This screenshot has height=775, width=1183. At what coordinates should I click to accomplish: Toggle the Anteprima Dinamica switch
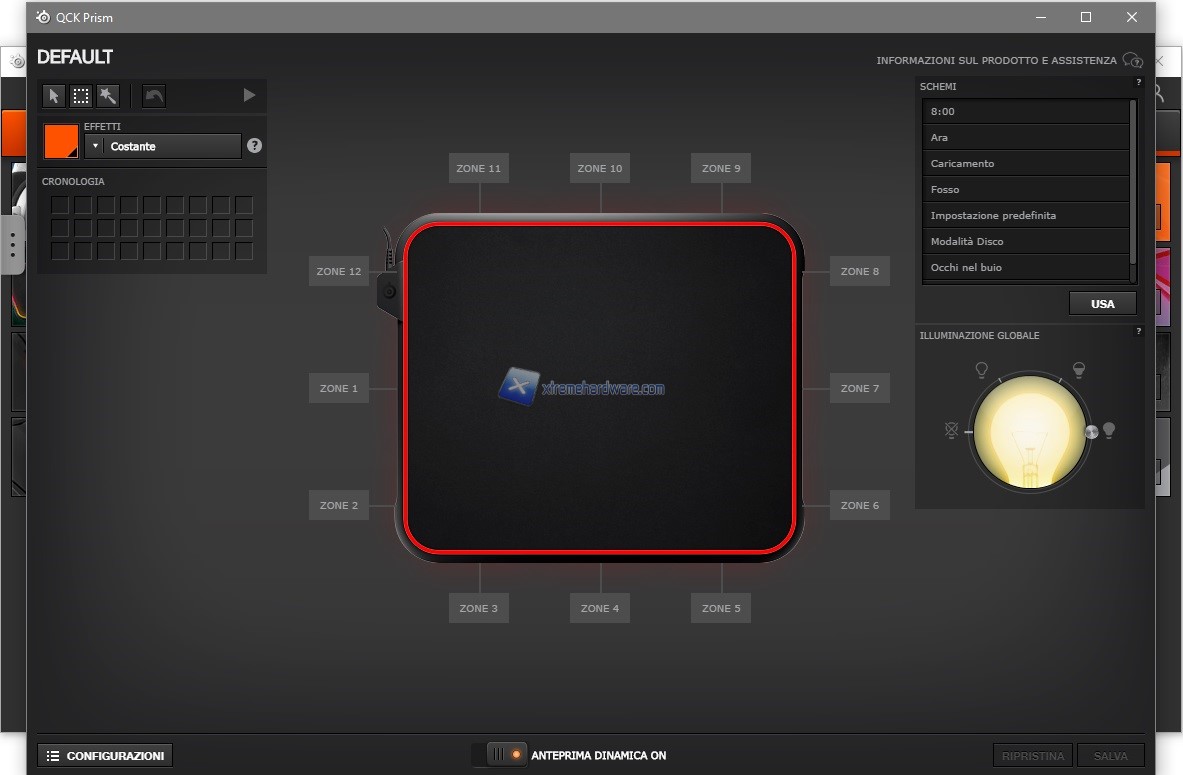(507, 755)
